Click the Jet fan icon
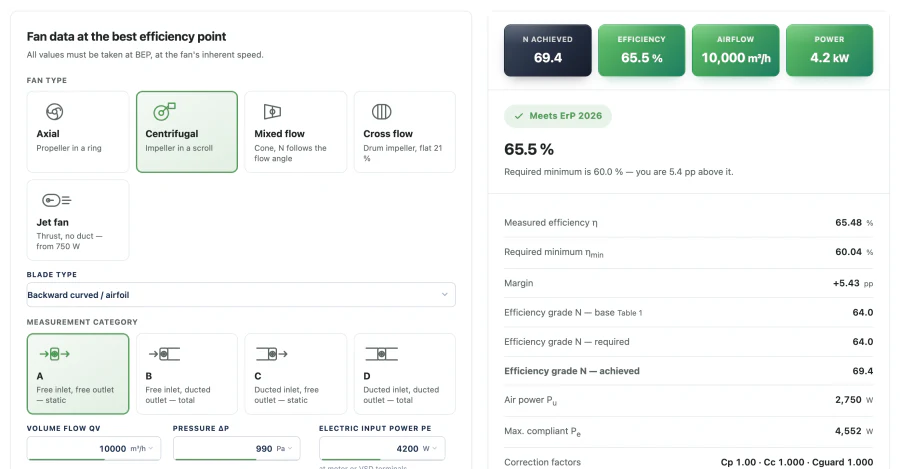The height and width of the screenshot is (469, 900). (x=56, y=200)
